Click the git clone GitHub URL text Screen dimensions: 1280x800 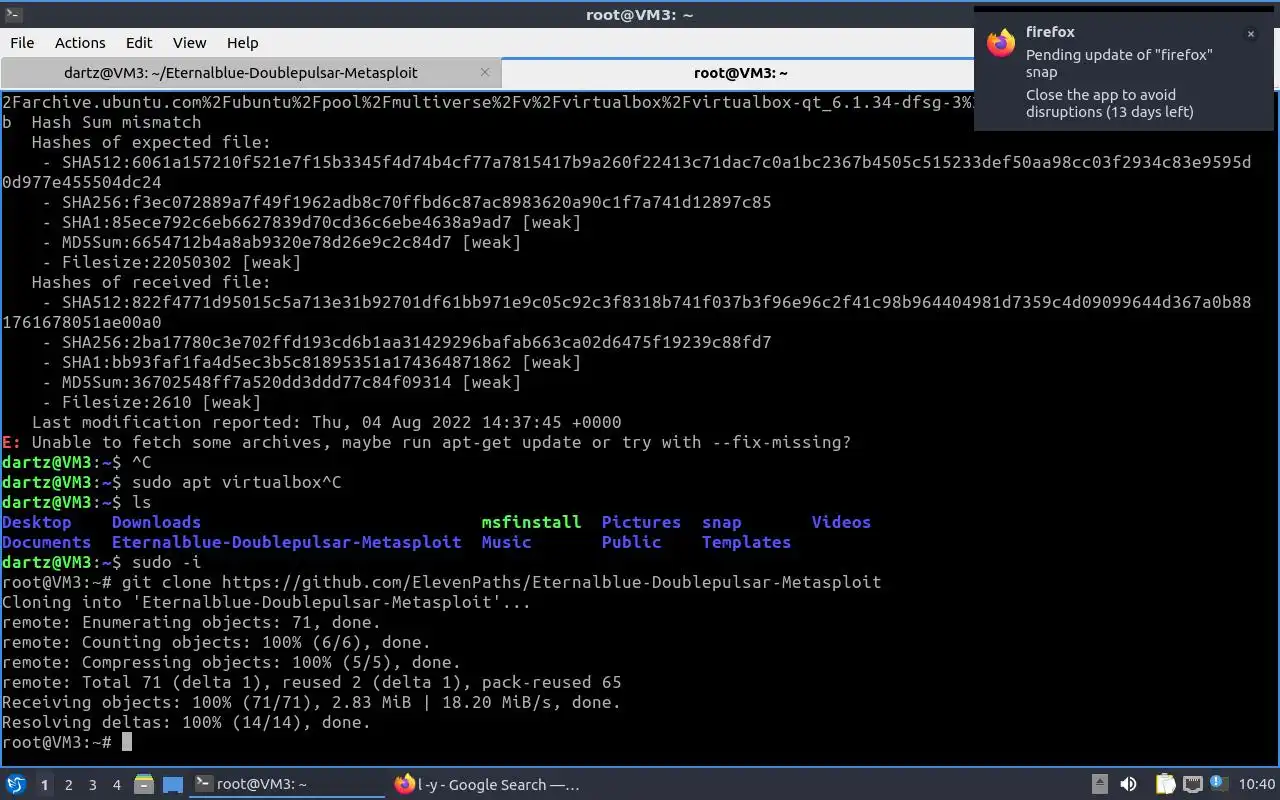tap(551, 582)
